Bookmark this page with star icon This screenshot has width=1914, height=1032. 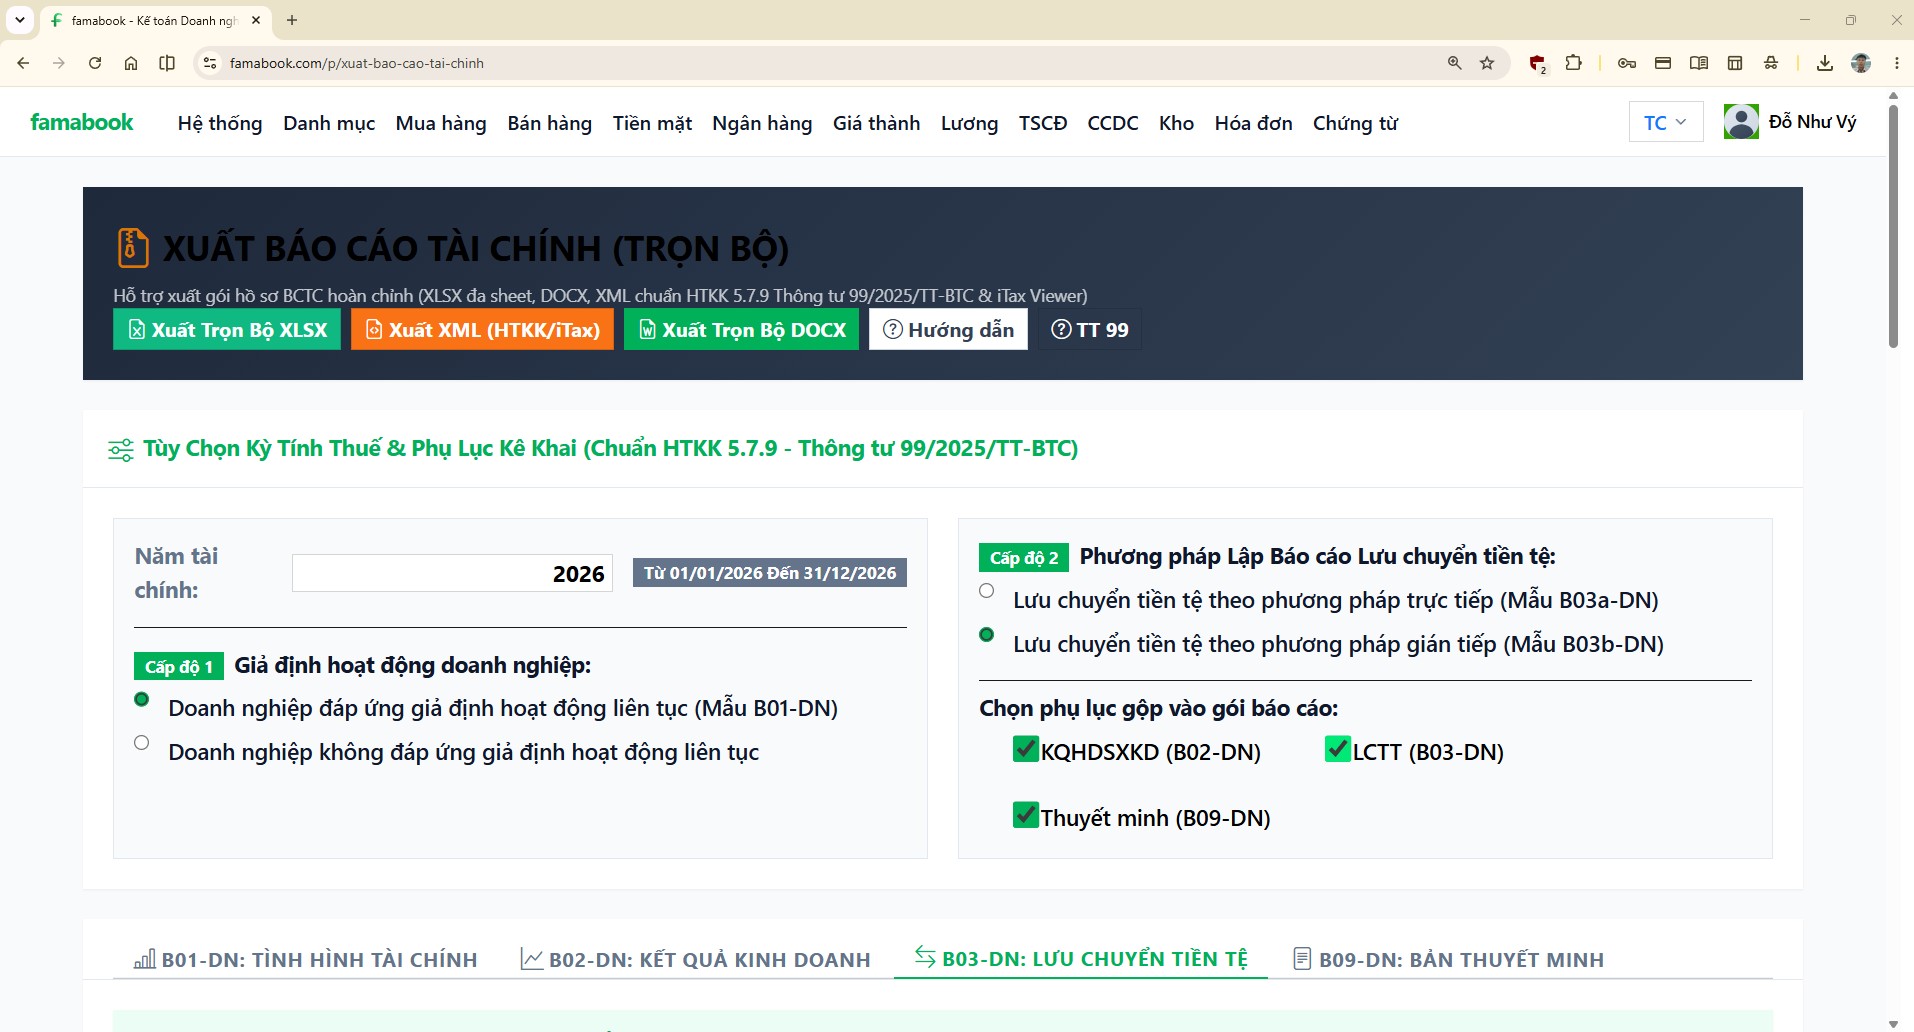click(1487, 63)
